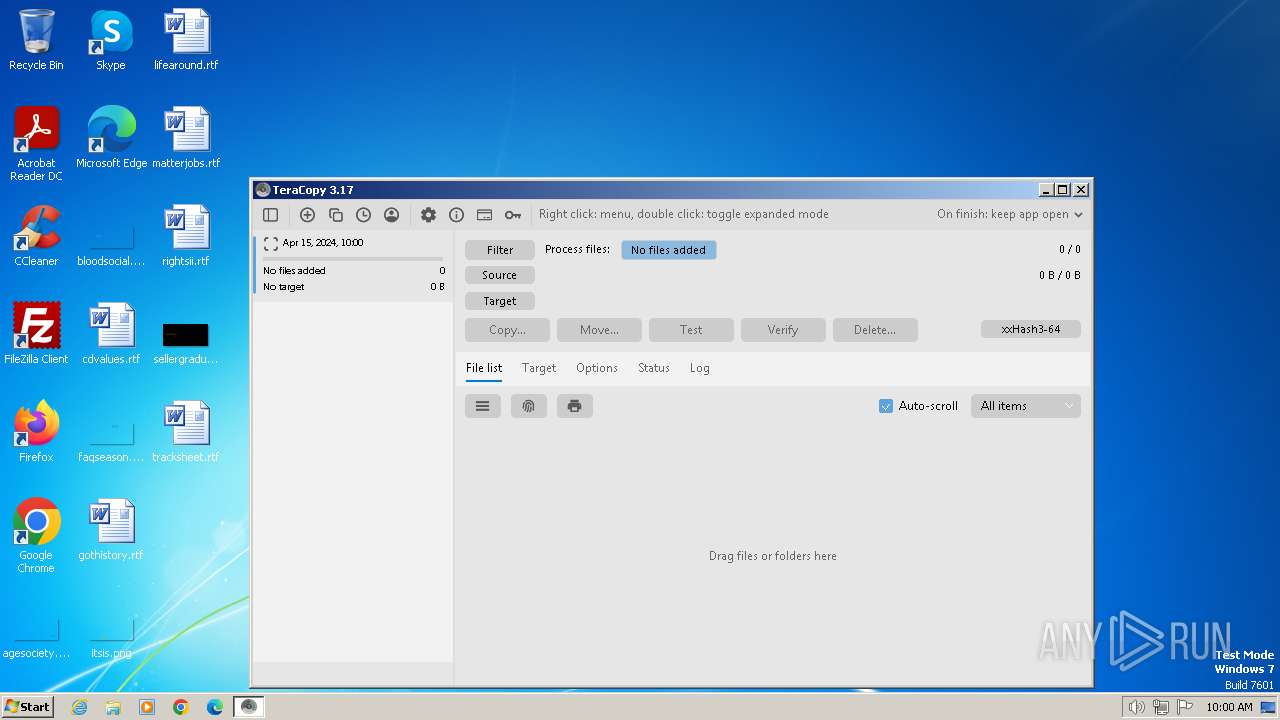Click the Windows Start button
The height and width of the screenshot is (720, 1280).
[28, 707]
